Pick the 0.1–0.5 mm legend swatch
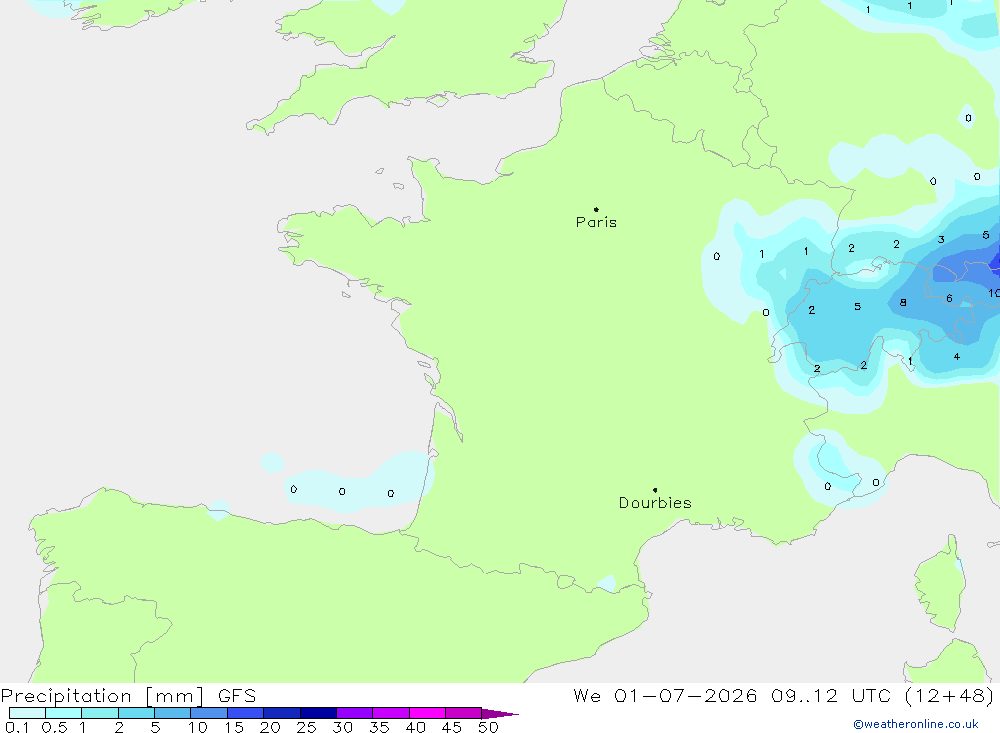This screenshot has height=733, width=1000. (x=27, y=713)
